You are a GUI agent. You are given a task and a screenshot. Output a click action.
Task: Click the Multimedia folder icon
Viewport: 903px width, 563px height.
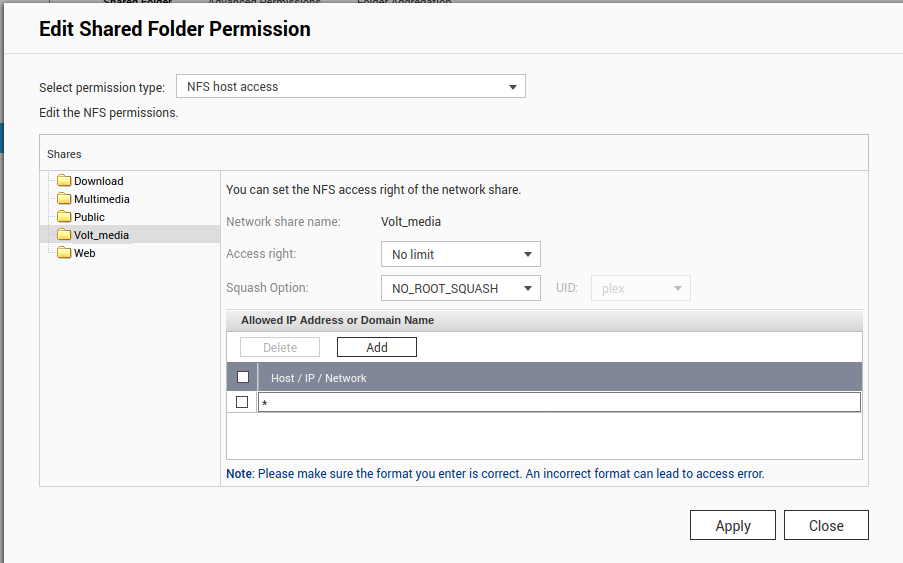[64, 199]
